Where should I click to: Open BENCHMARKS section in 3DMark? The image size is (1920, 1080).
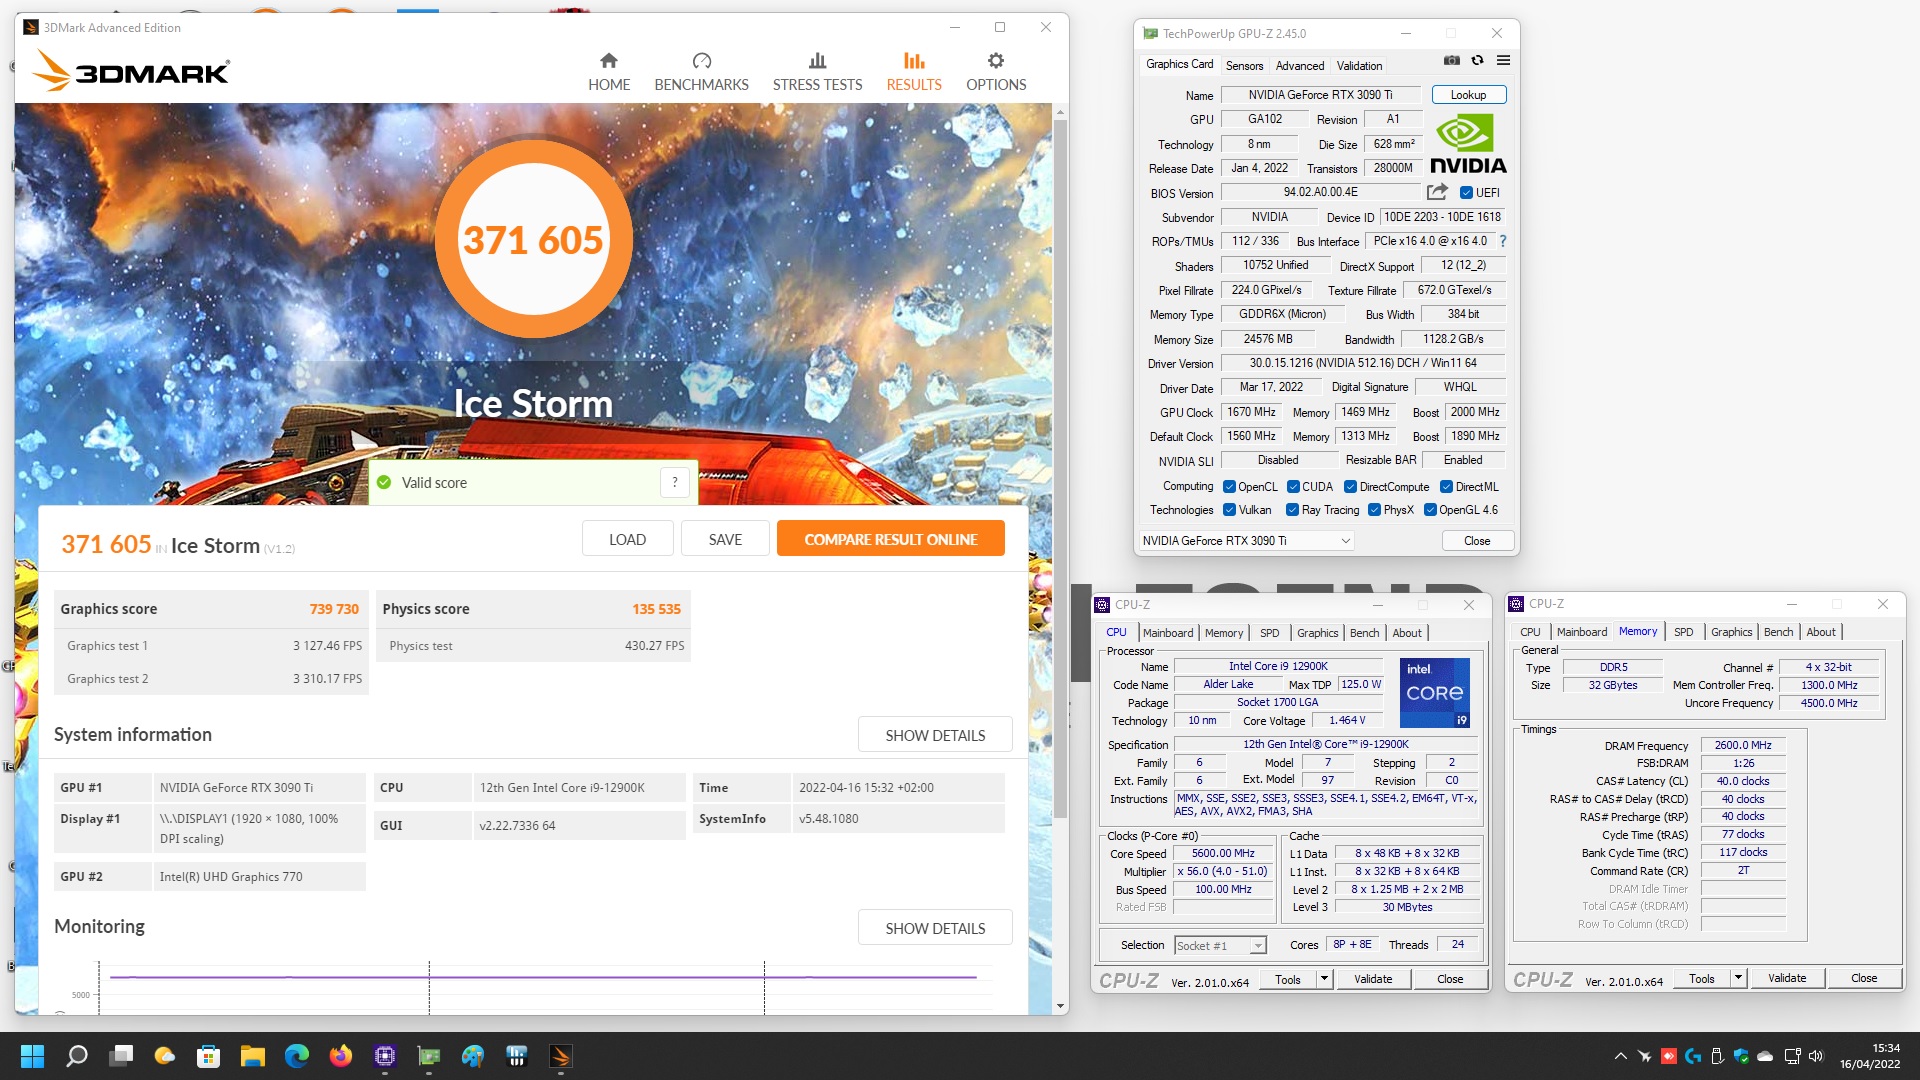click(701, 72)
